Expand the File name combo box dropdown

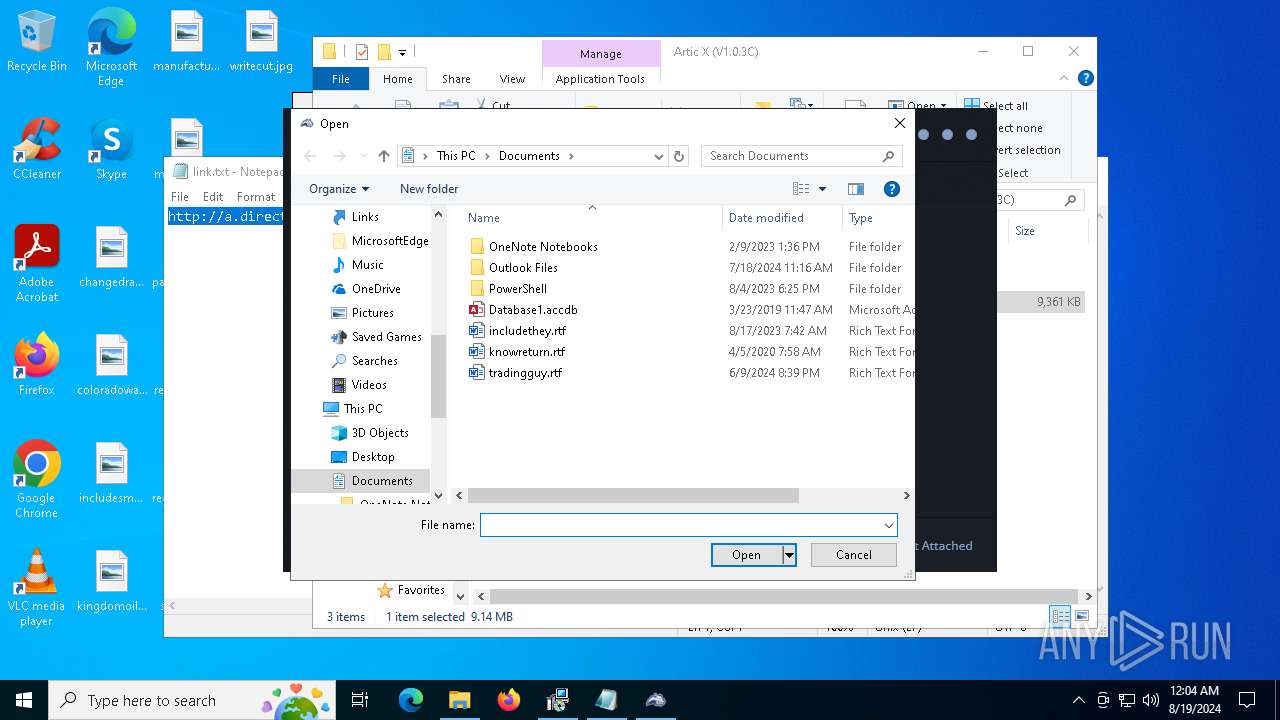(x=888, y=525)
